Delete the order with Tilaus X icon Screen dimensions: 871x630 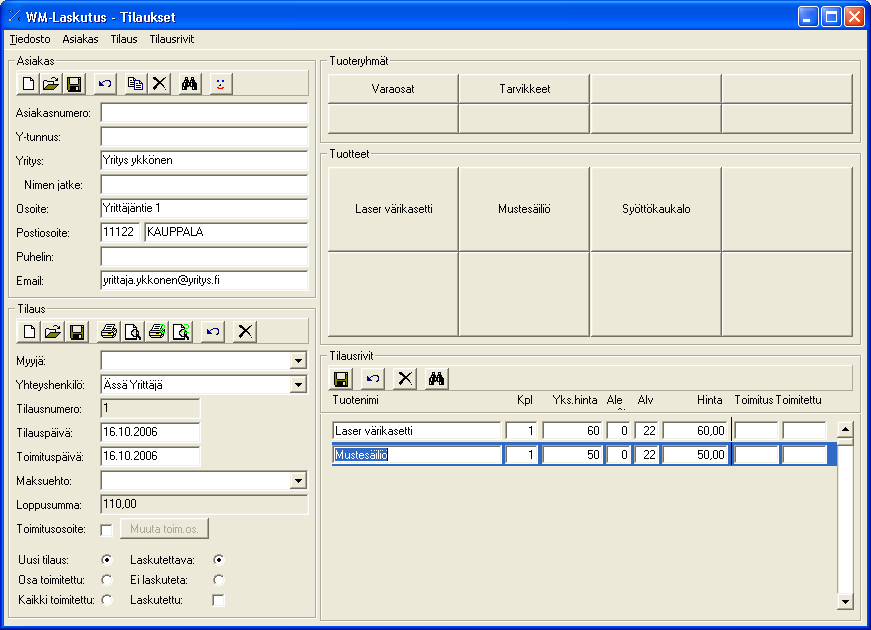pos(244,332)
